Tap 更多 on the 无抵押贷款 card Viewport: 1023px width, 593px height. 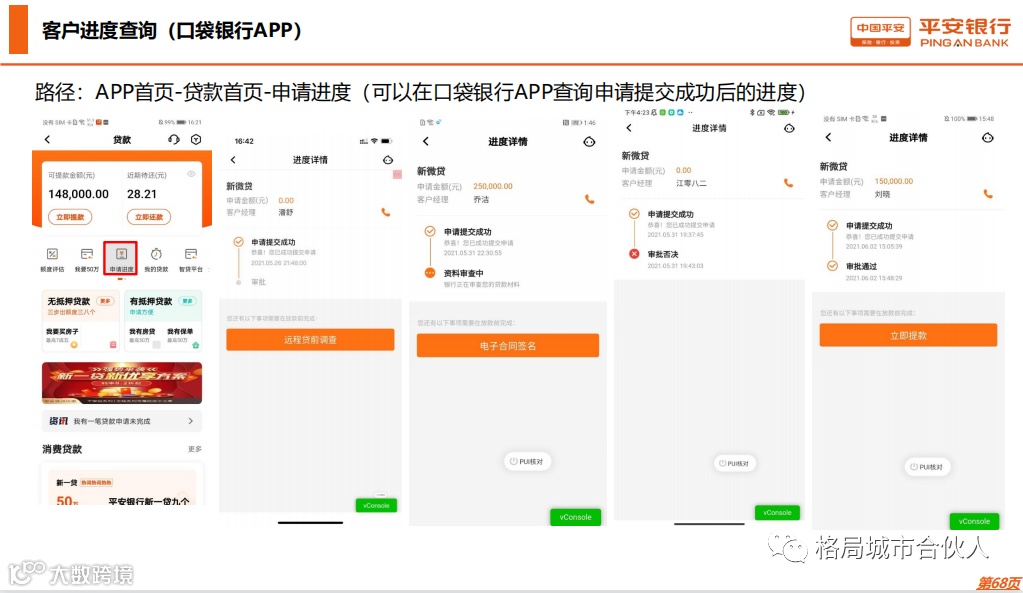[105, 301]
